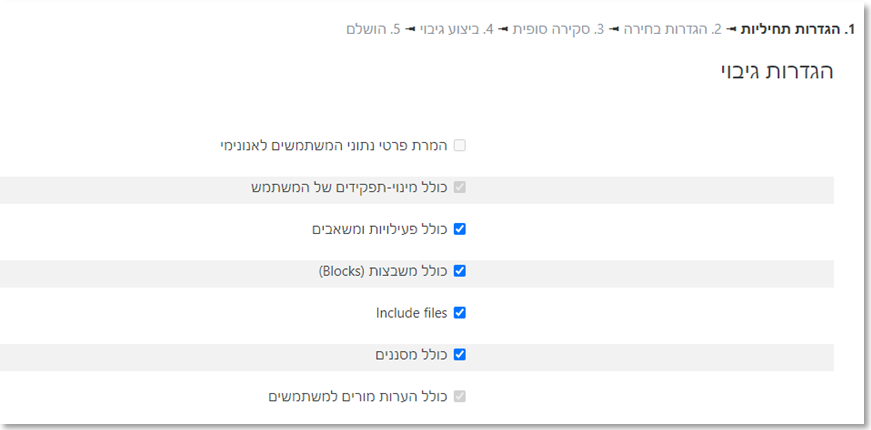Image resolution: width=871 pixels, height=430 pixels.
Task: Click the 'כולל פעילויות ומשאבים' label text
Action: click(x=379, y=229)
